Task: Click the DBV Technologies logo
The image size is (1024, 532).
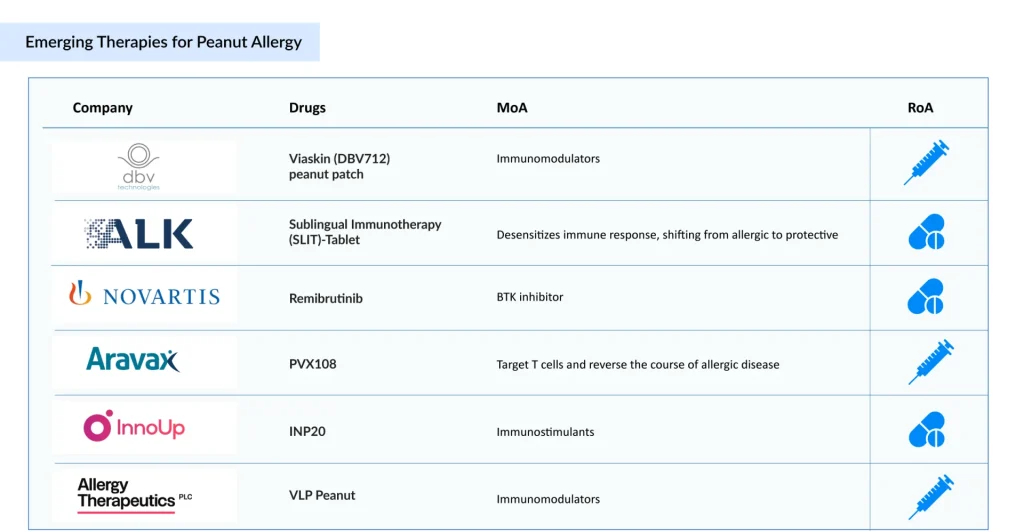Action: click(140, 166)
